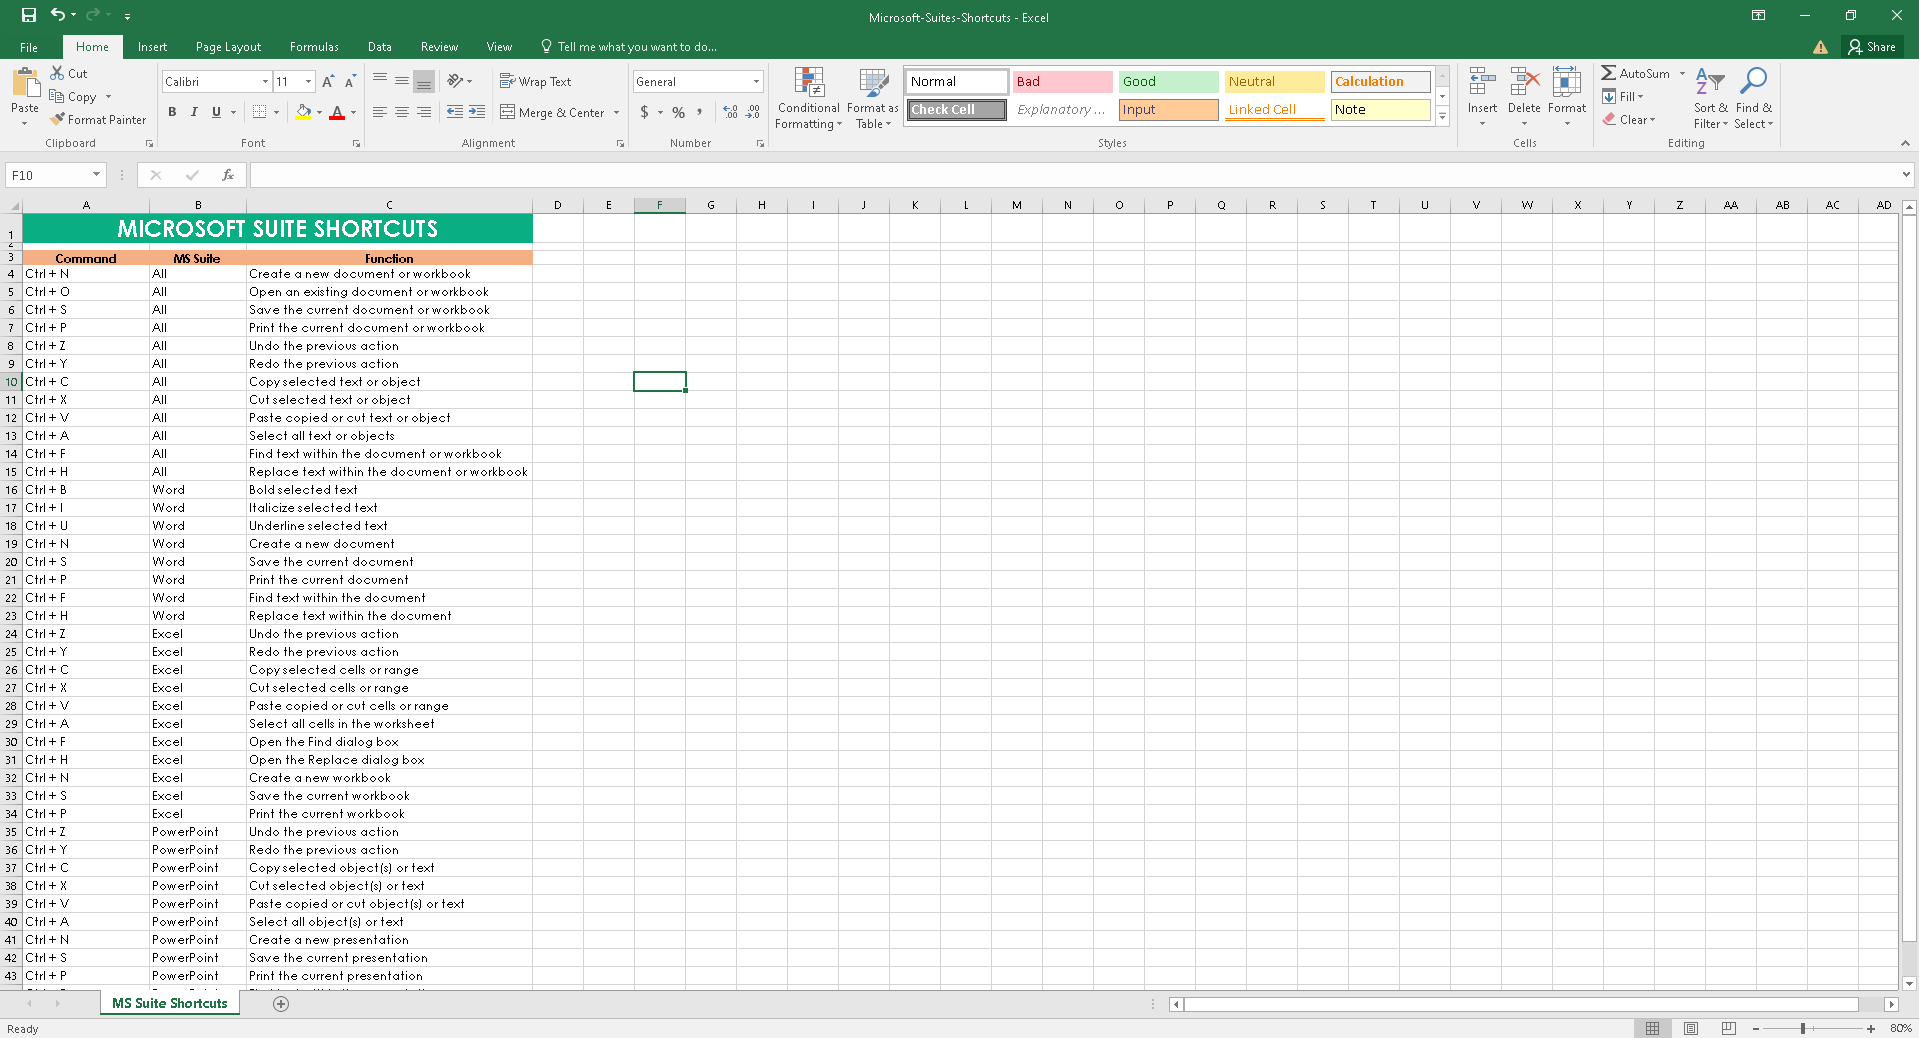This screenshot has width=1919, height=1038.
Task: Apply the Check Cell style
Action: tap(957, 109)
